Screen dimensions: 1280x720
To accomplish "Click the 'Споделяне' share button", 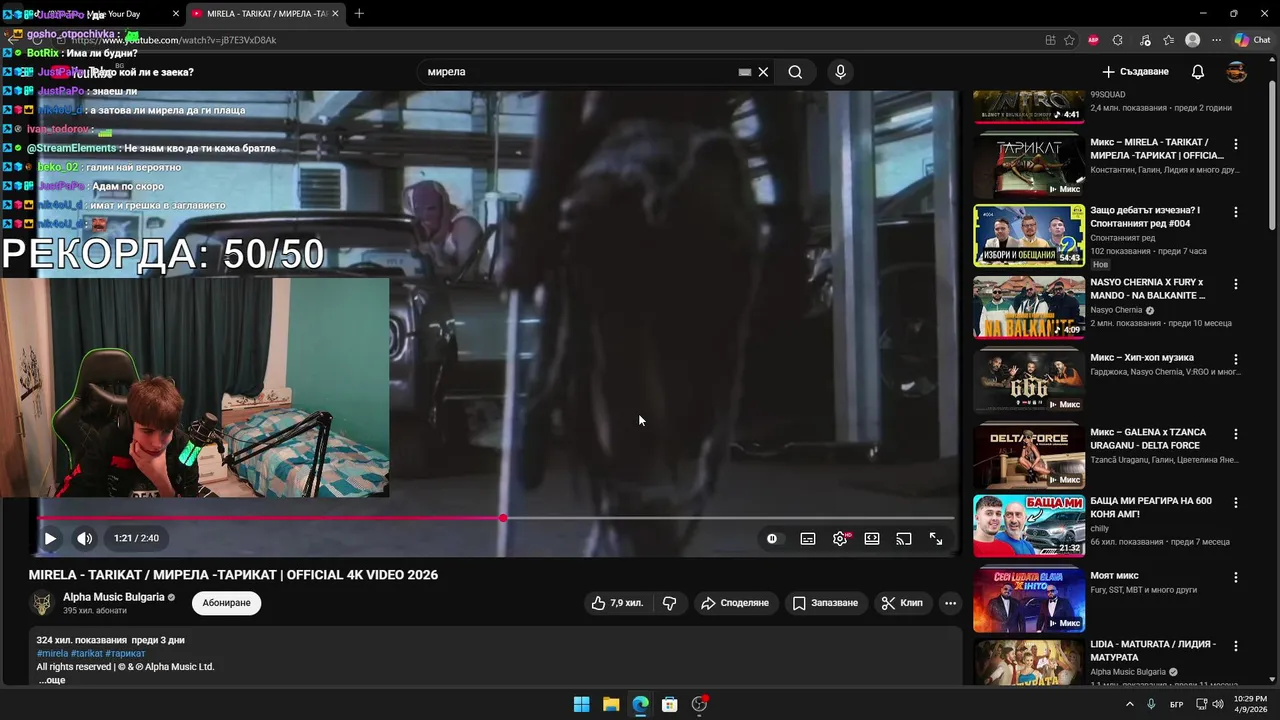I will [735, 603].
